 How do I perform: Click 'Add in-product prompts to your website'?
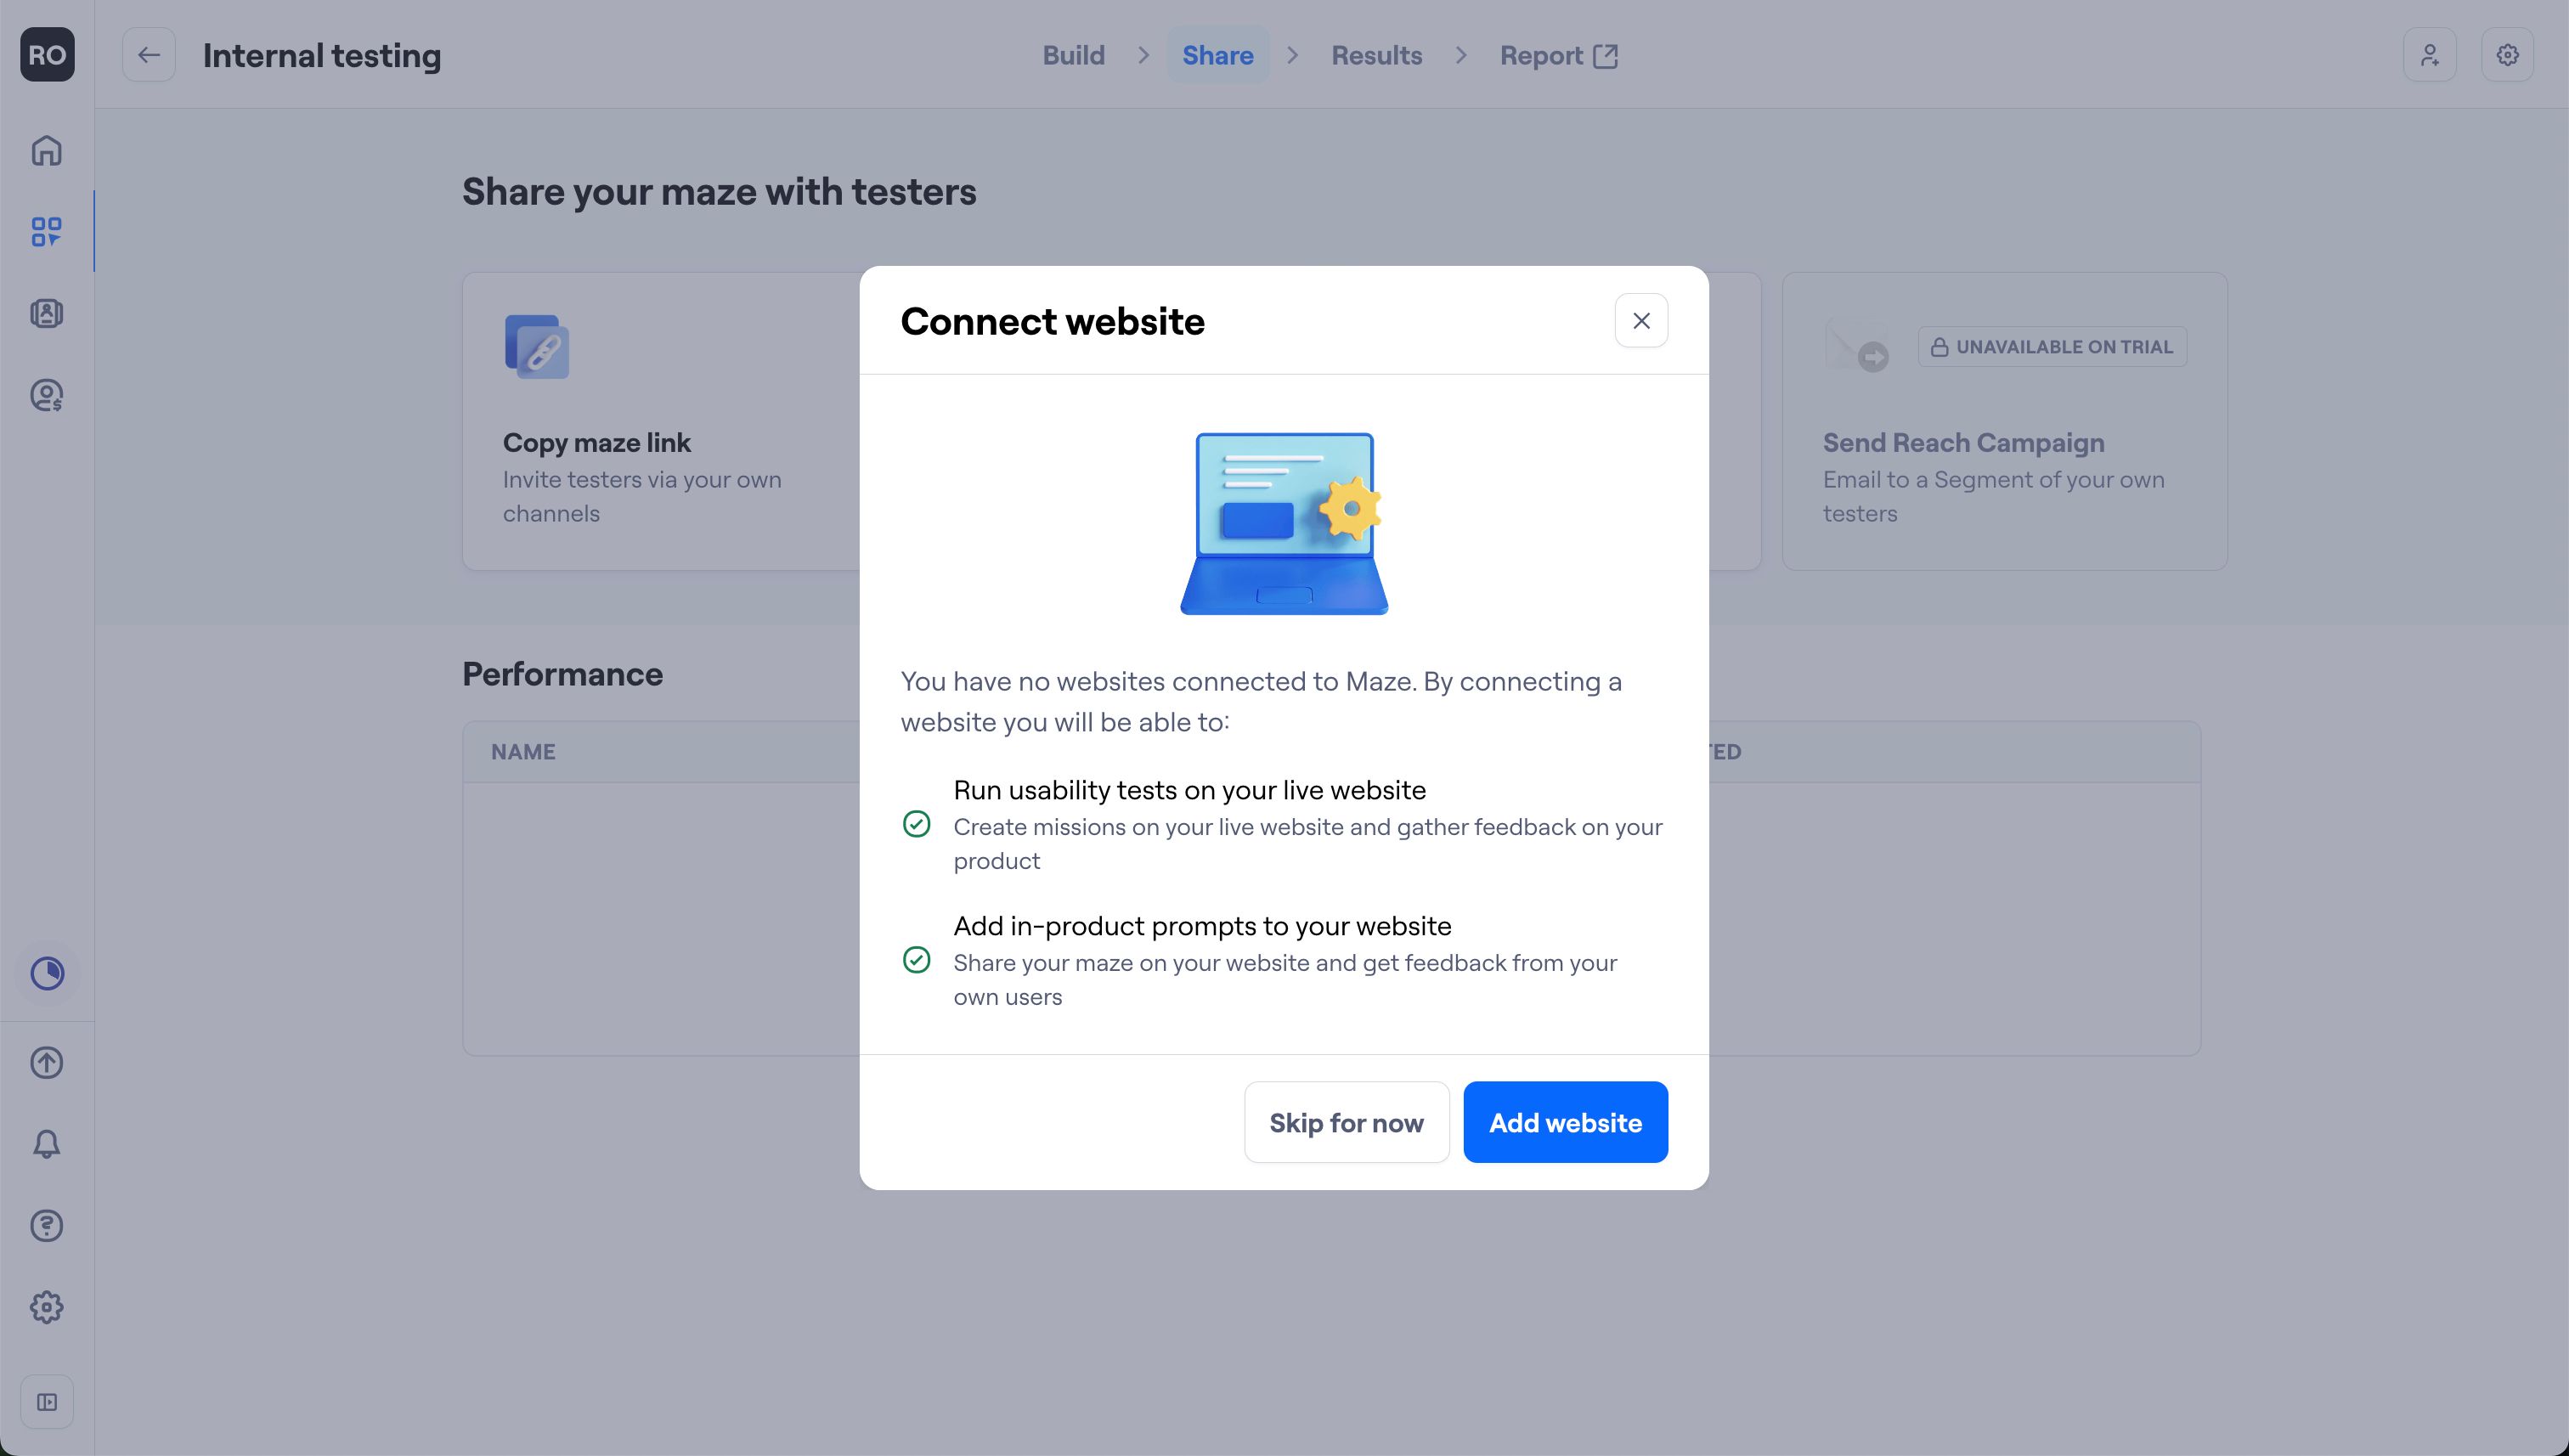1202,926
